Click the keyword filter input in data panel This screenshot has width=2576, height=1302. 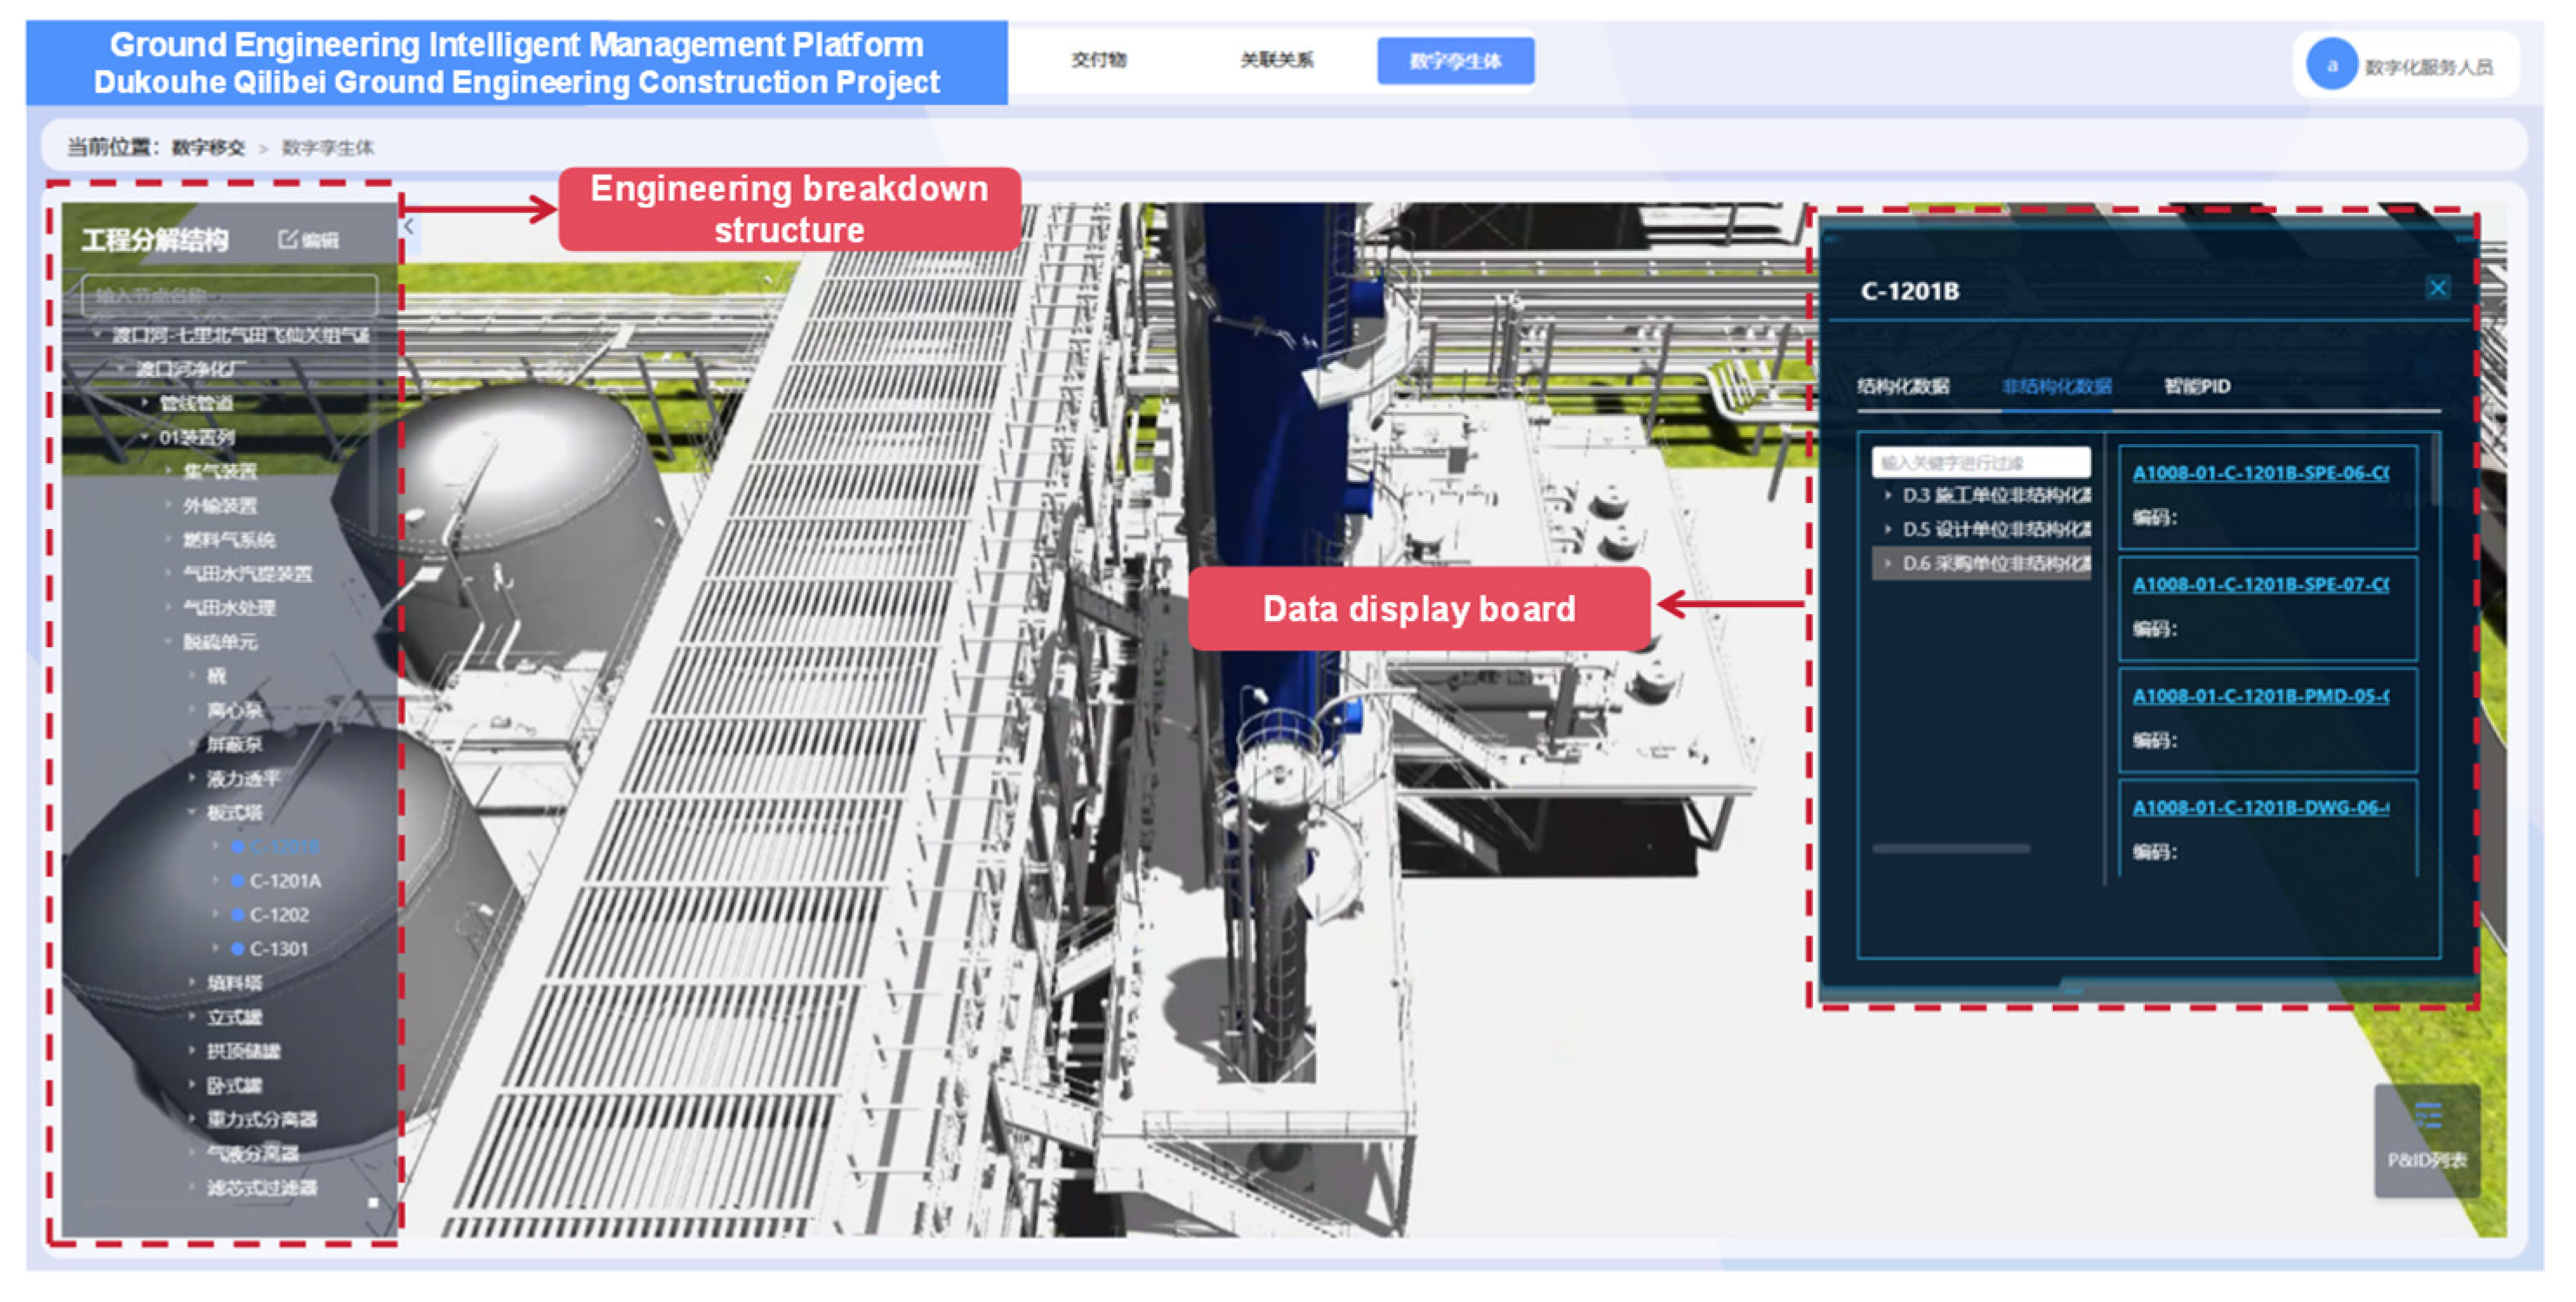pos(1980,463)
